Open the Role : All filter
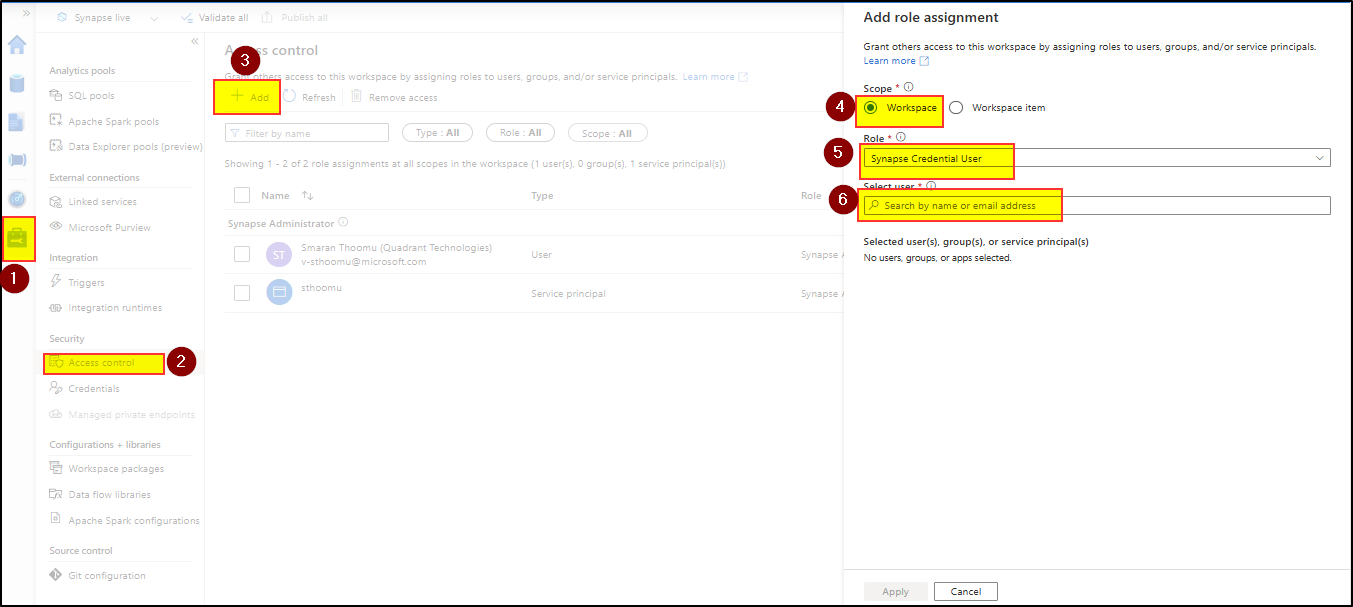The image size is (1353, 607). 520,133
